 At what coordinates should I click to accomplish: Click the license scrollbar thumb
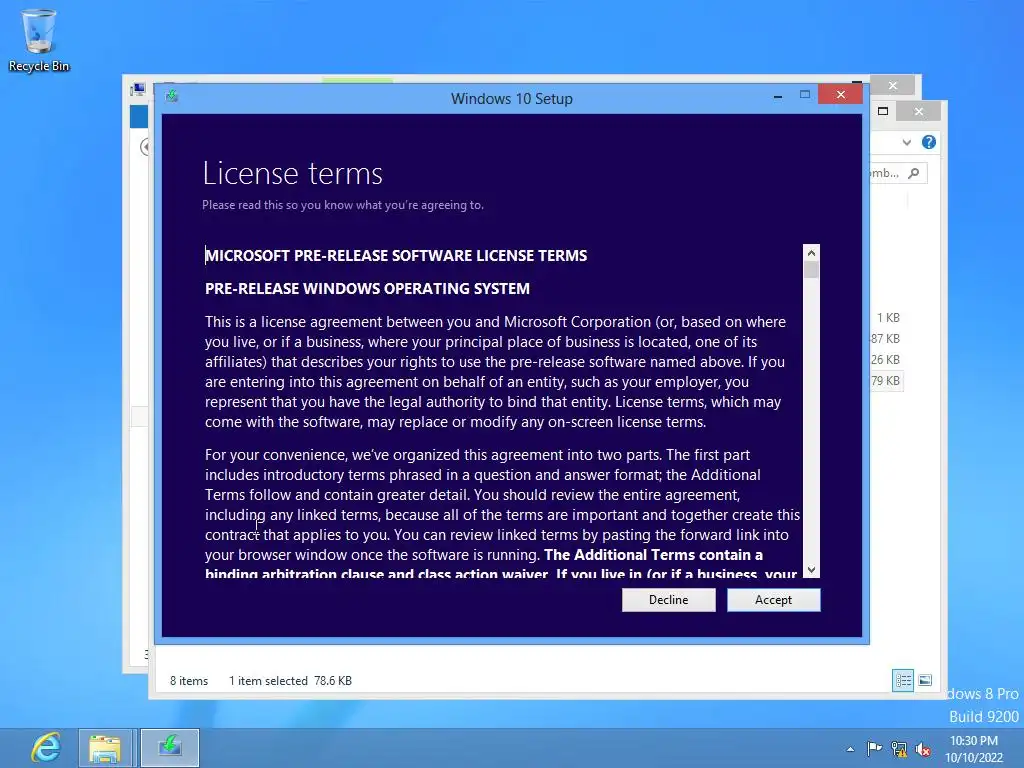[811, 270]
